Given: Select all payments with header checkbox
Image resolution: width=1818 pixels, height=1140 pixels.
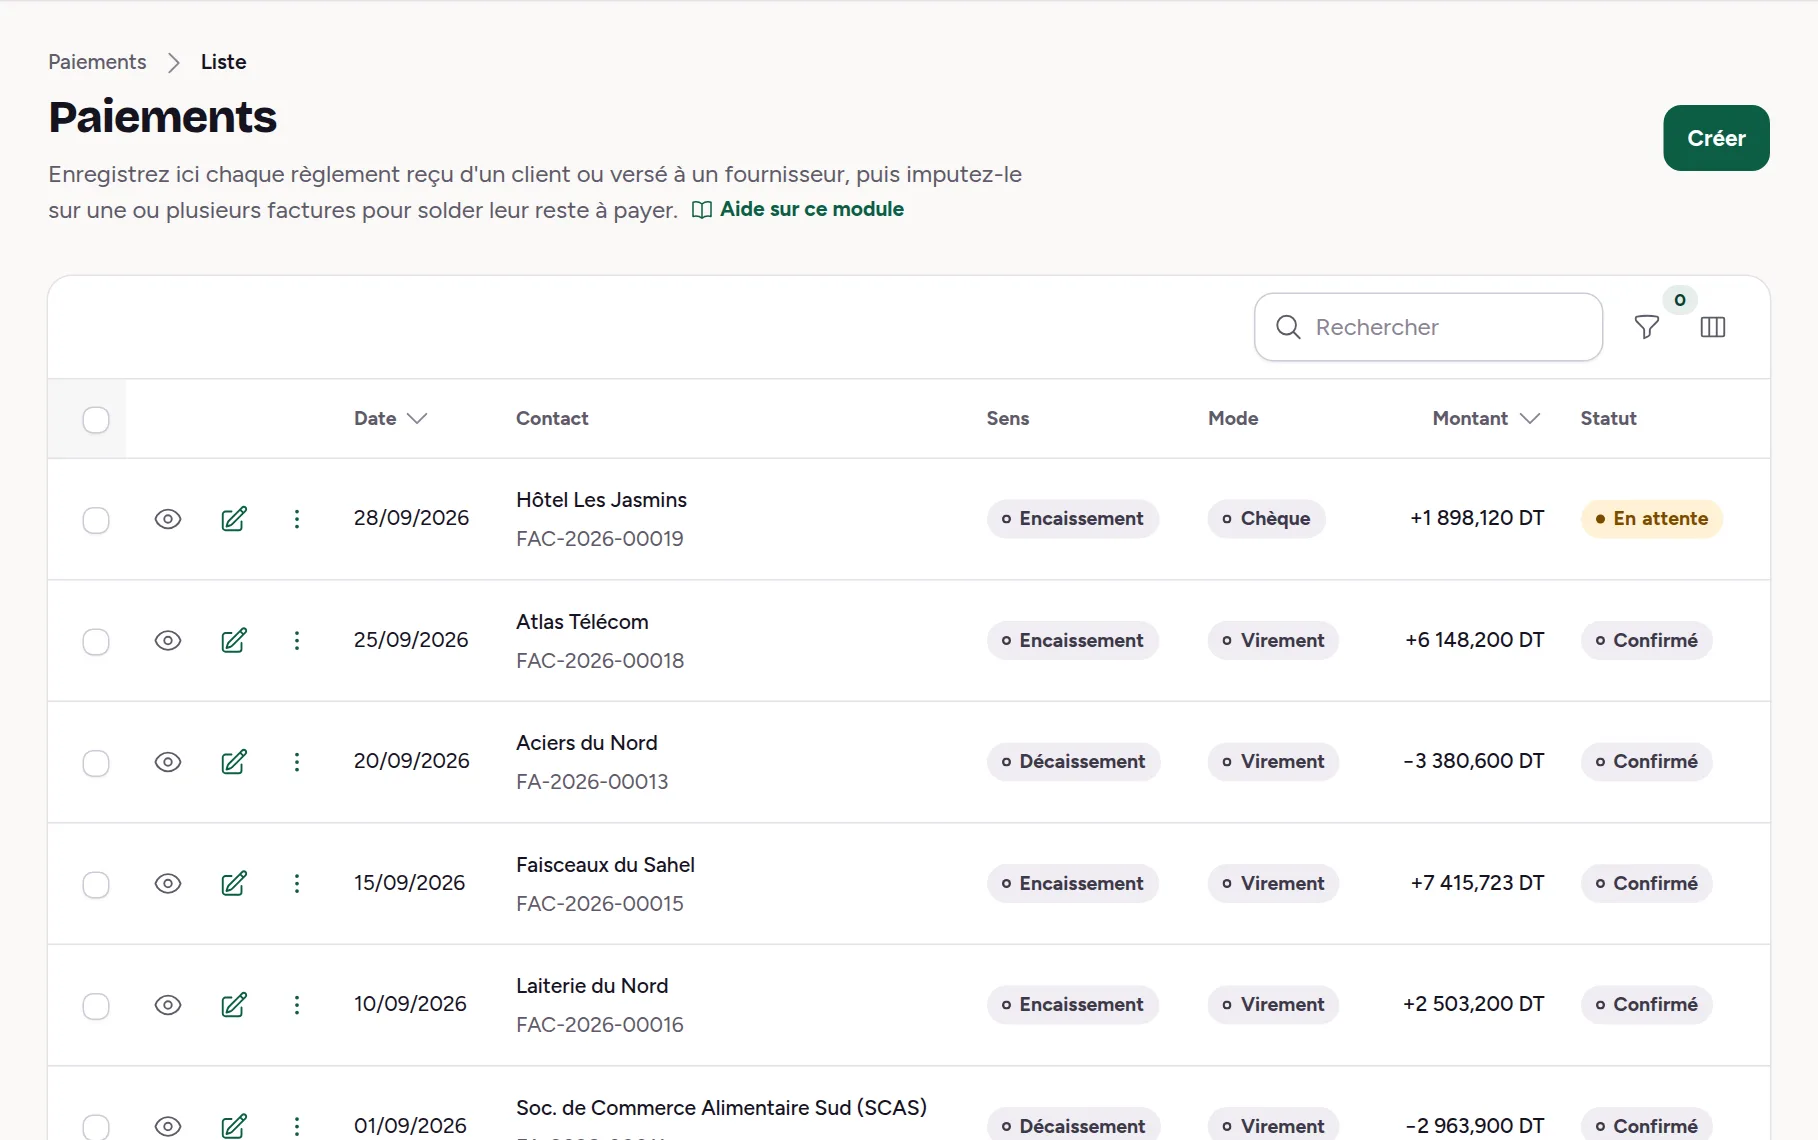Looking at the screenshot, I should 96,420.
